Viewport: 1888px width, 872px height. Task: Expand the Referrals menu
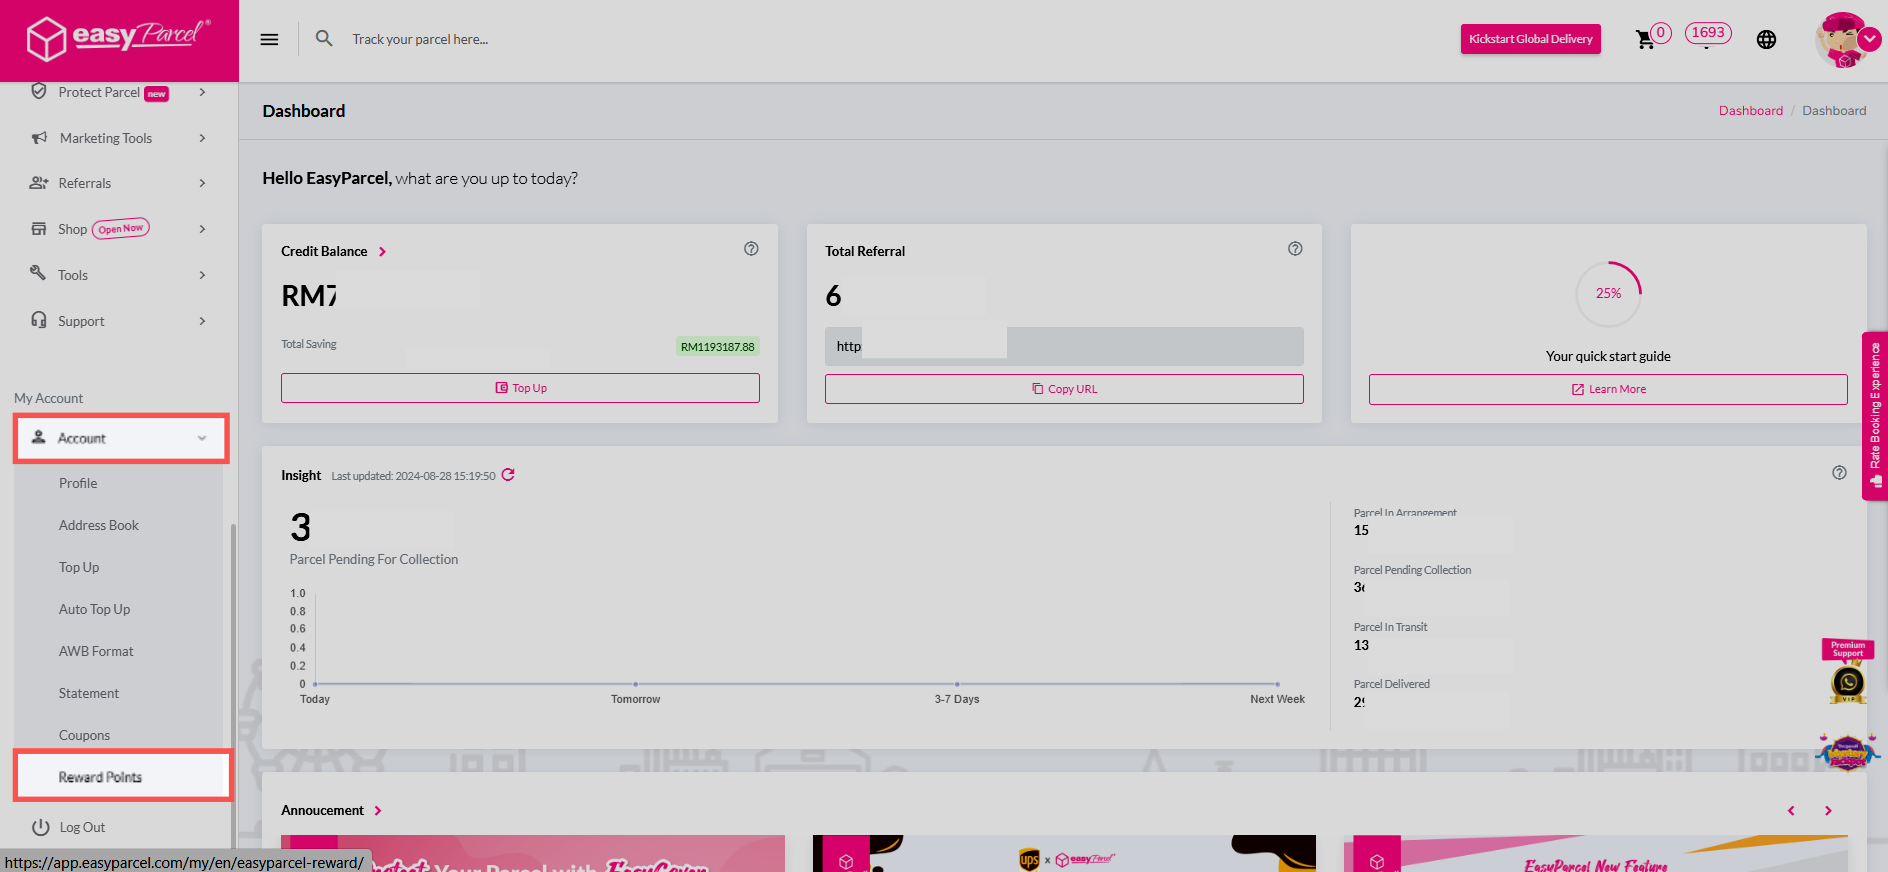(x=119, y=183)
